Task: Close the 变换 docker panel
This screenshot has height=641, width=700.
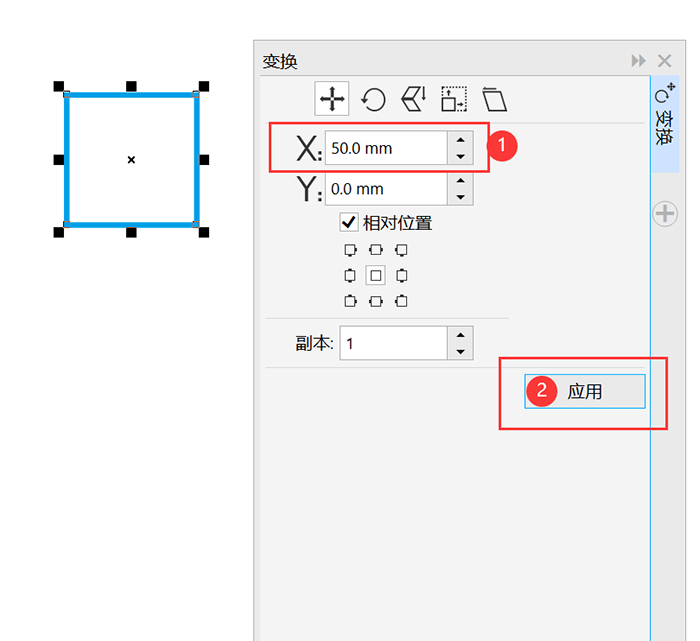Action: tap(665, 61)
